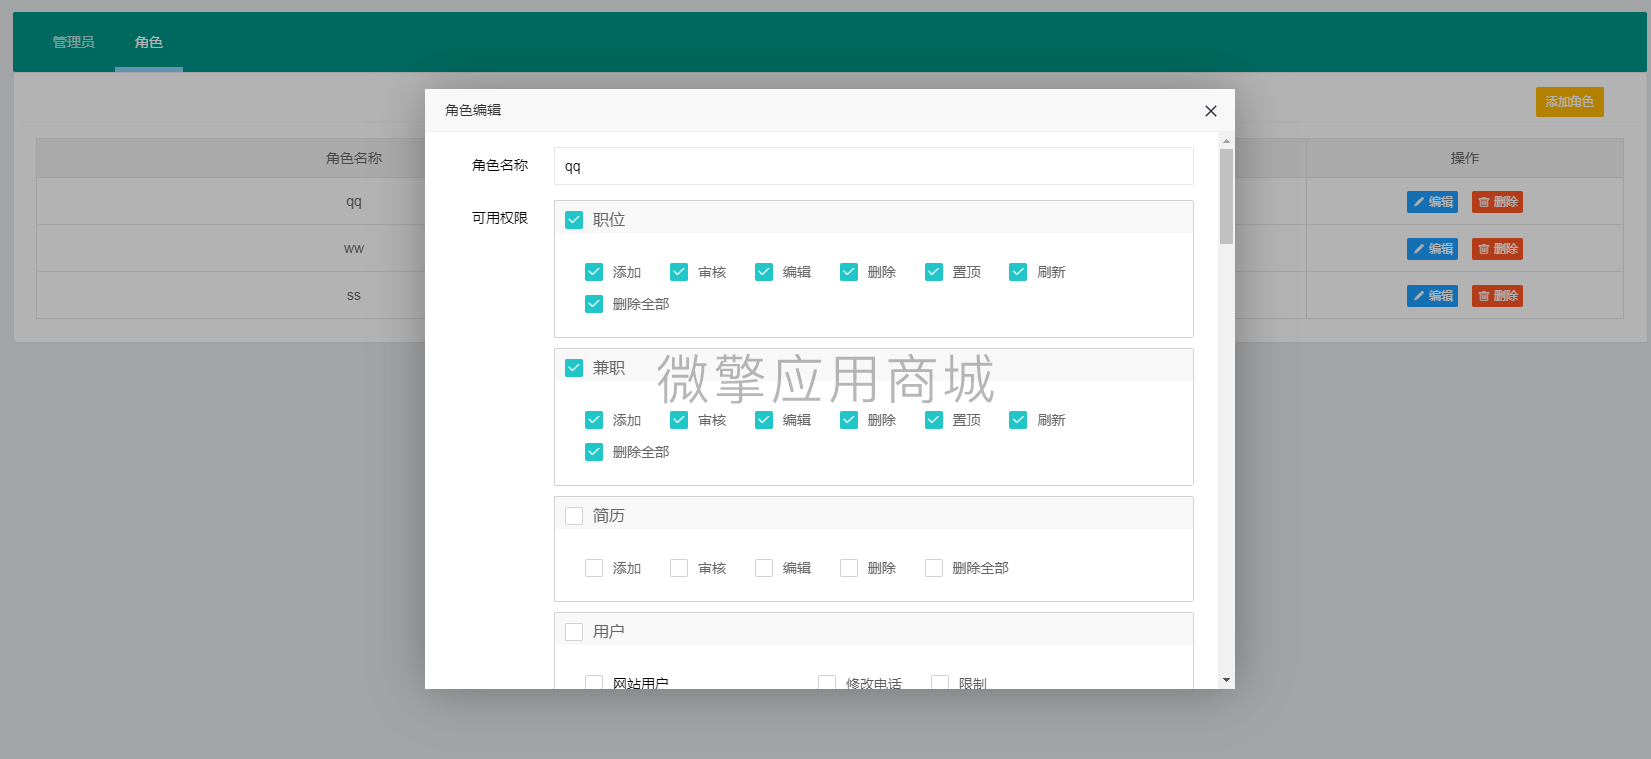Click the qq role name cell

click(354, 202)
